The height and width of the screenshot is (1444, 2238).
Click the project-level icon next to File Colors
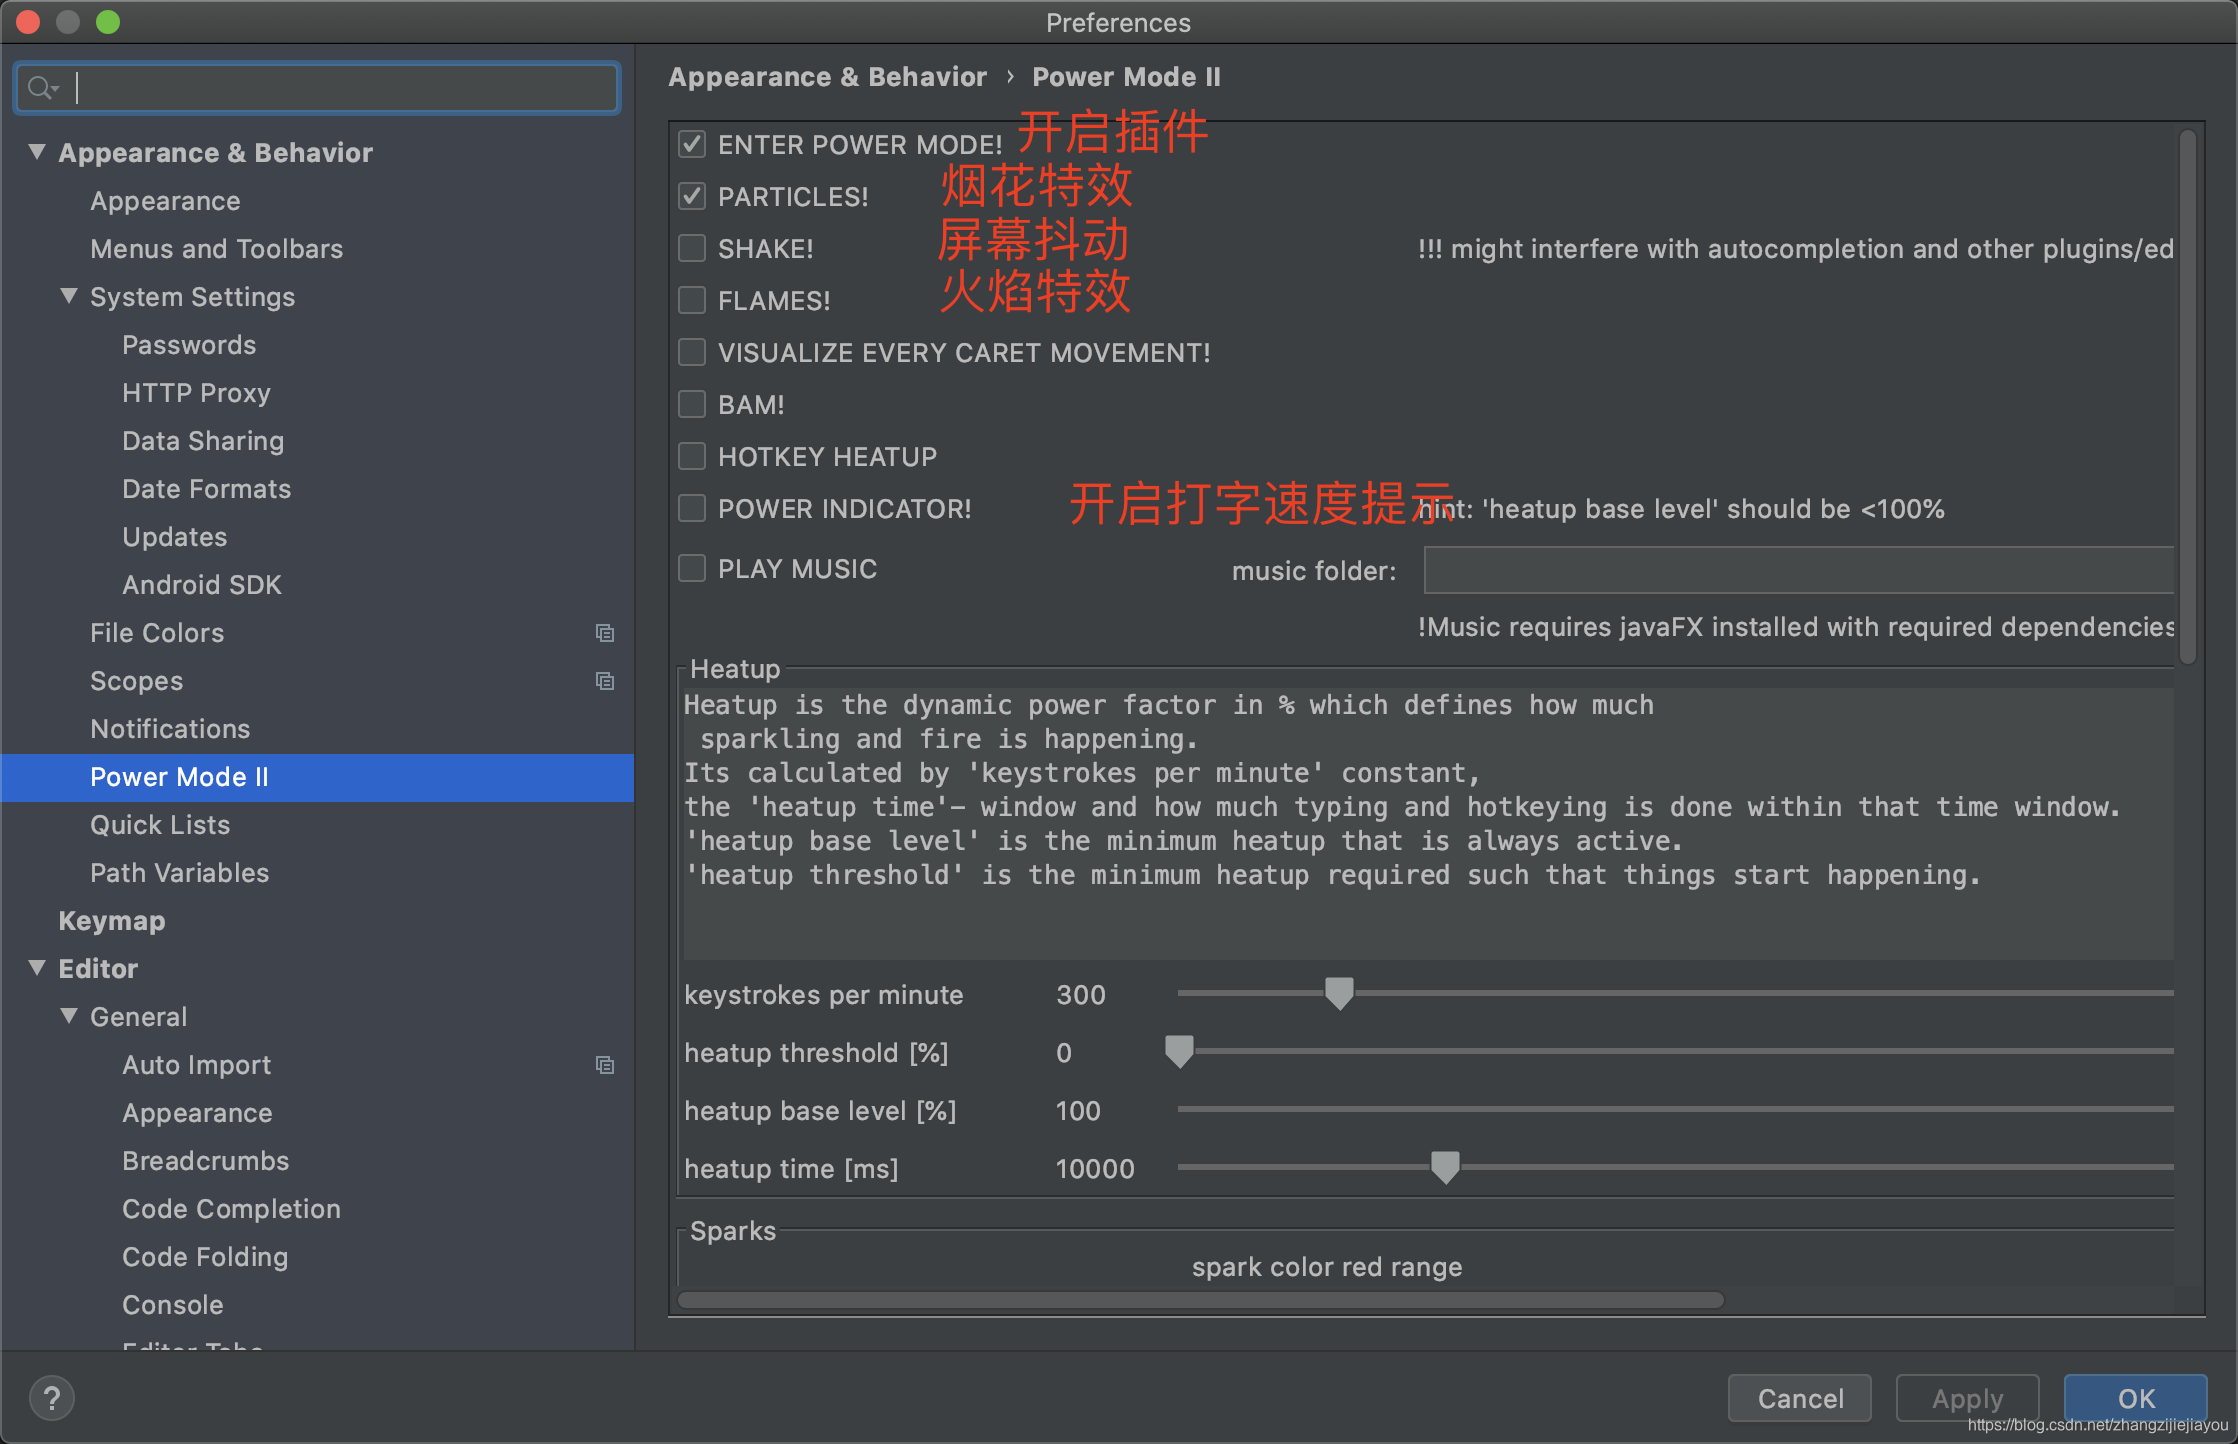[604, 633]
